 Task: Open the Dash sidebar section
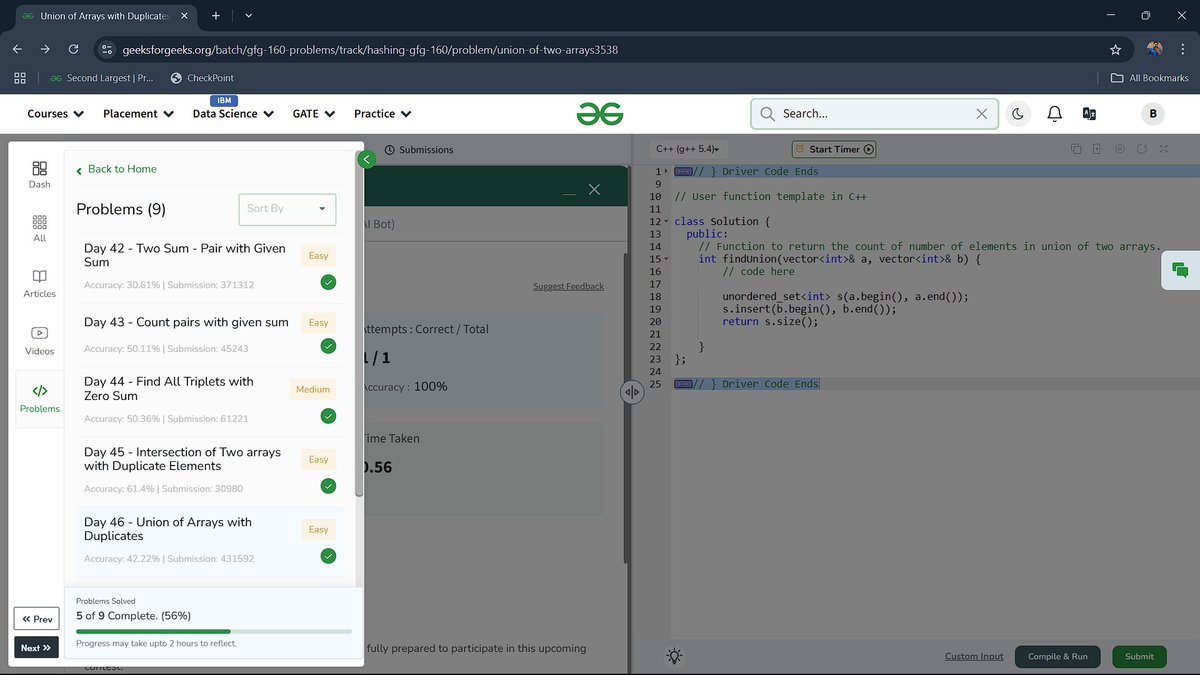pos(39,174)
